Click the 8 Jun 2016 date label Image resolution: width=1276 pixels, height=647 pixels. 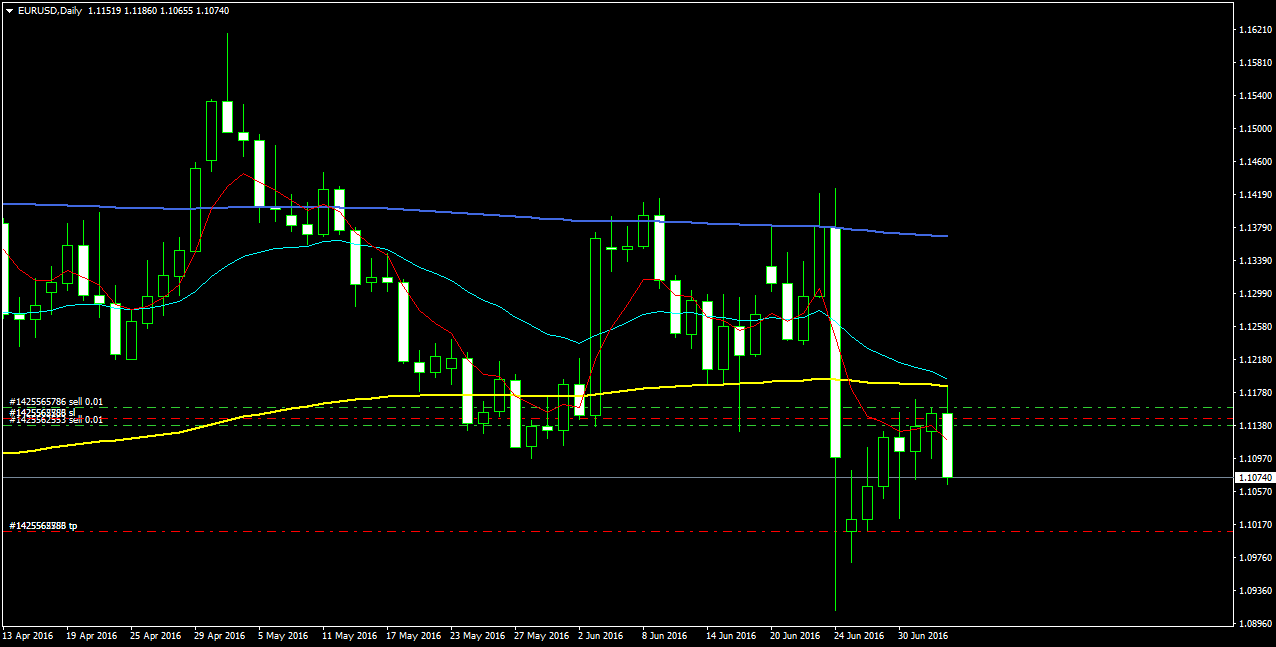point(666,636)
